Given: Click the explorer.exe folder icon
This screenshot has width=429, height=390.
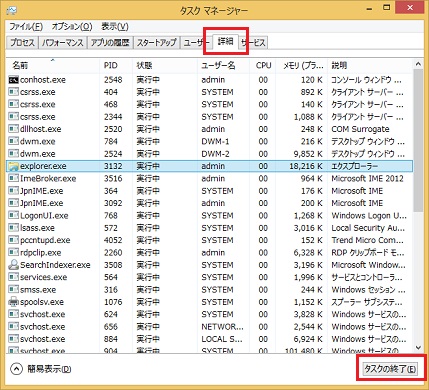Looking at the screenshot, I should [13, 166].
